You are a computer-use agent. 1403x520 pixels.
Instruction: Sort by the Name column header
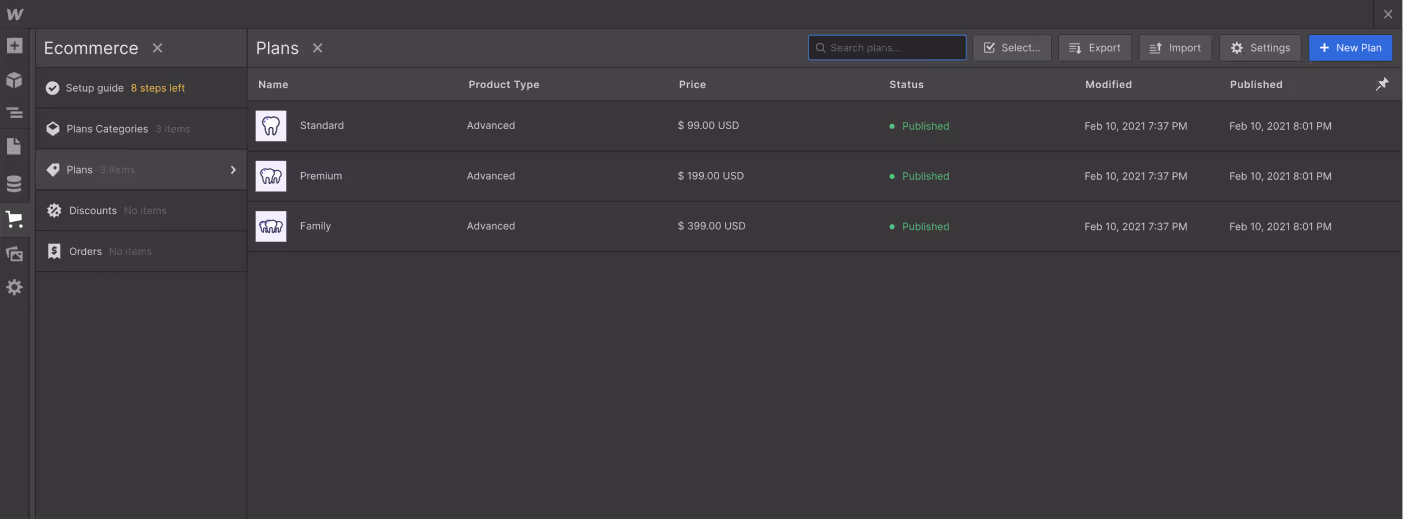click(x=273, y=85)
